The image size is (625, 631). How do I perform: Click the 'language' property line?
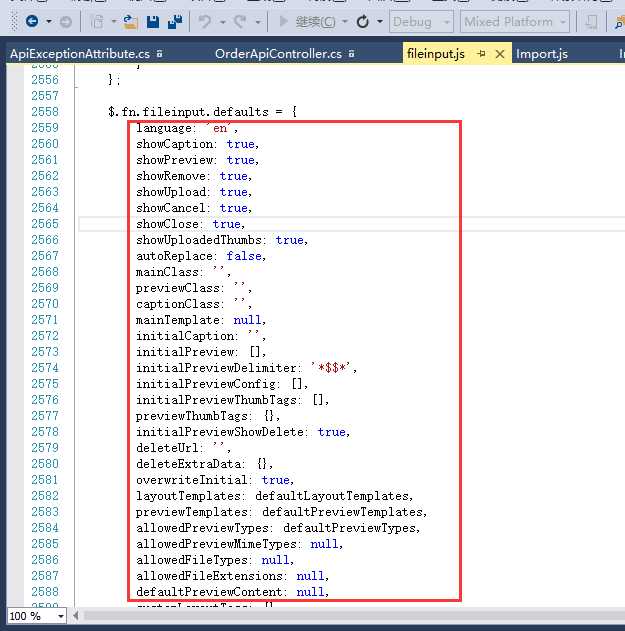[187, 128]
